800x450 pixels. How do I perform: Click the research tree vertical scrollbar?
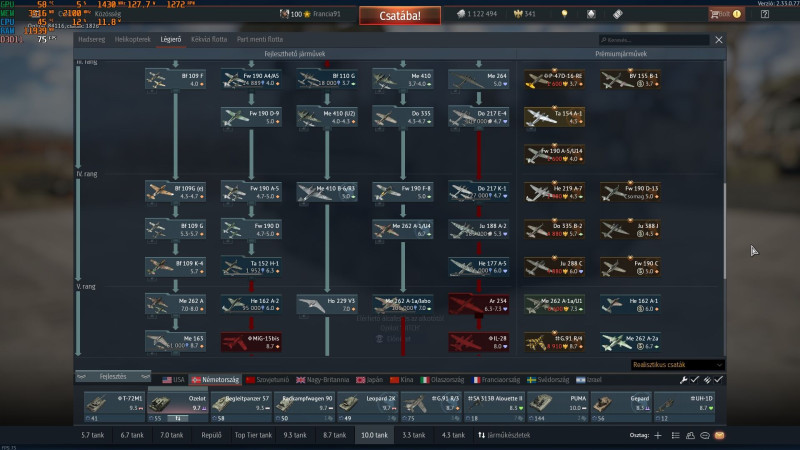pyautogui.click(x=724, y=231)
